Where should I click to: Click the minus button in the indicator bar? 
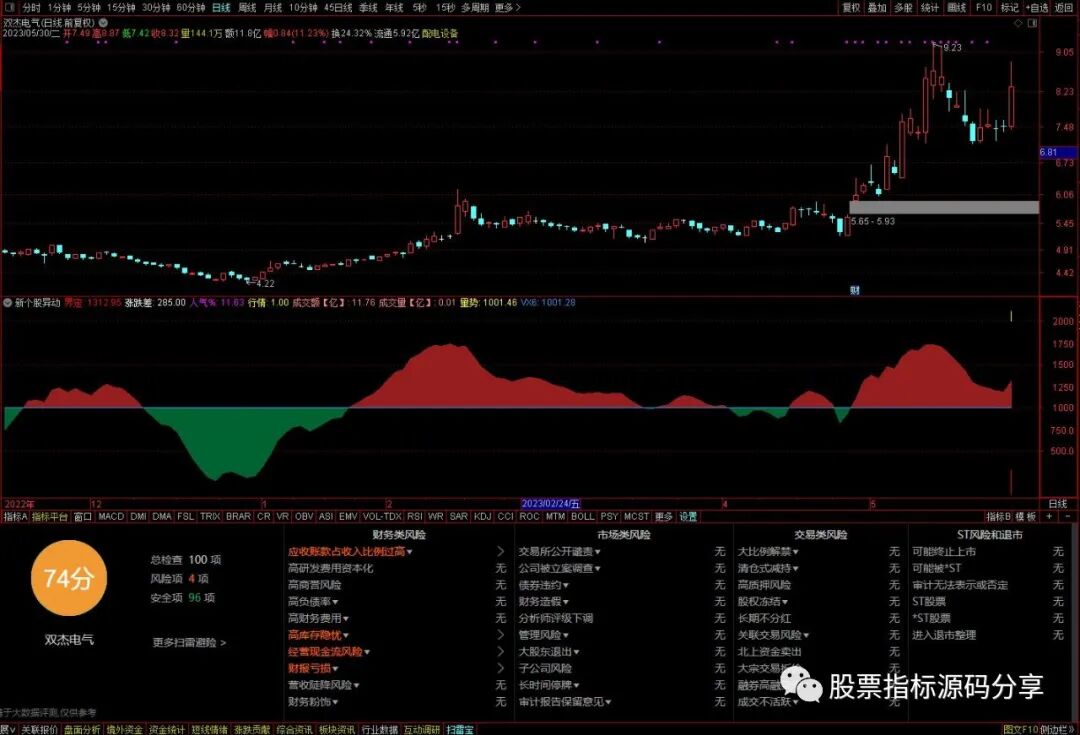click(1068, 516)
